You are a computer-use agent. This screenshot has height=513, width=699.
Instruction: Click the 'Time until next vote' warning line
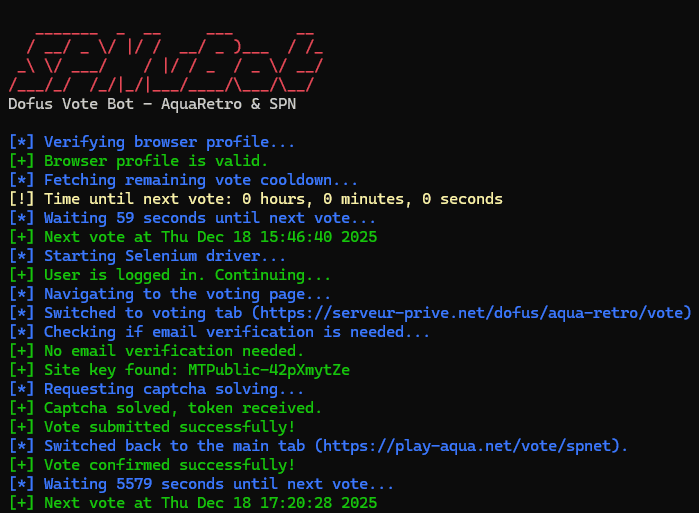[256, 199]
